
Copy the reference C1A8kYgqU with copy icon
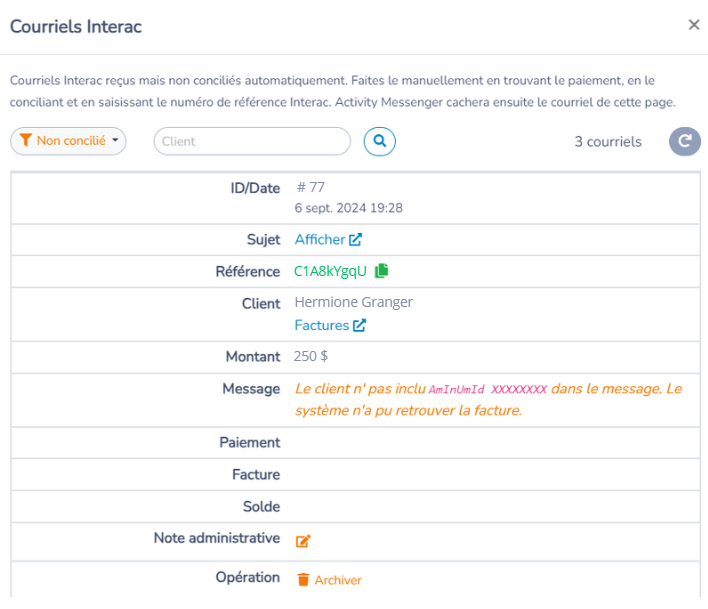tap(382, 270)
